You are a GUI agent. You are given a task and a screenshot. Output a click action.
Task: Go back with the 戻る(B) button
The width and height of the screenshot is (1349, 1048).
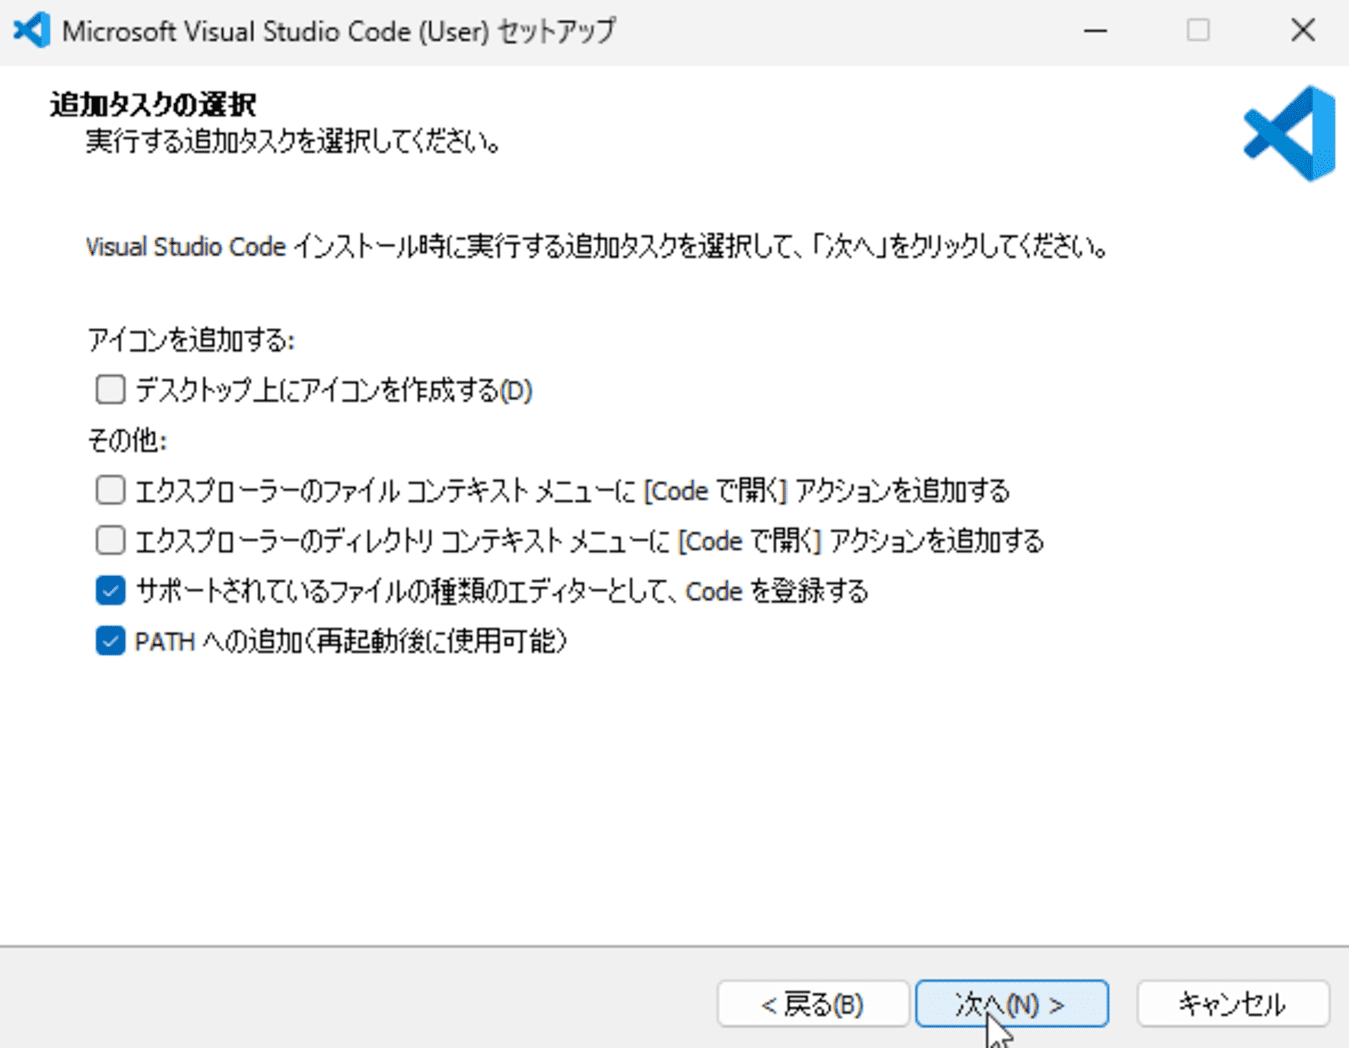pyautogui.click(x=812, y=1003)
